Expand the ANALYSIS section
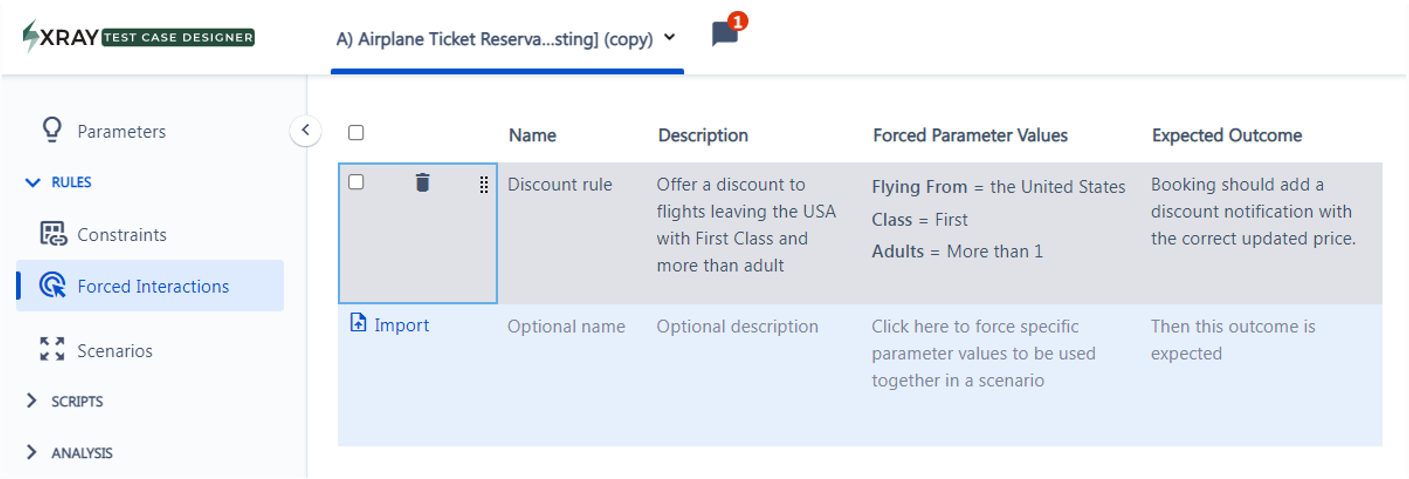This screenshot has height=479, width=1409. coord(33,453)
